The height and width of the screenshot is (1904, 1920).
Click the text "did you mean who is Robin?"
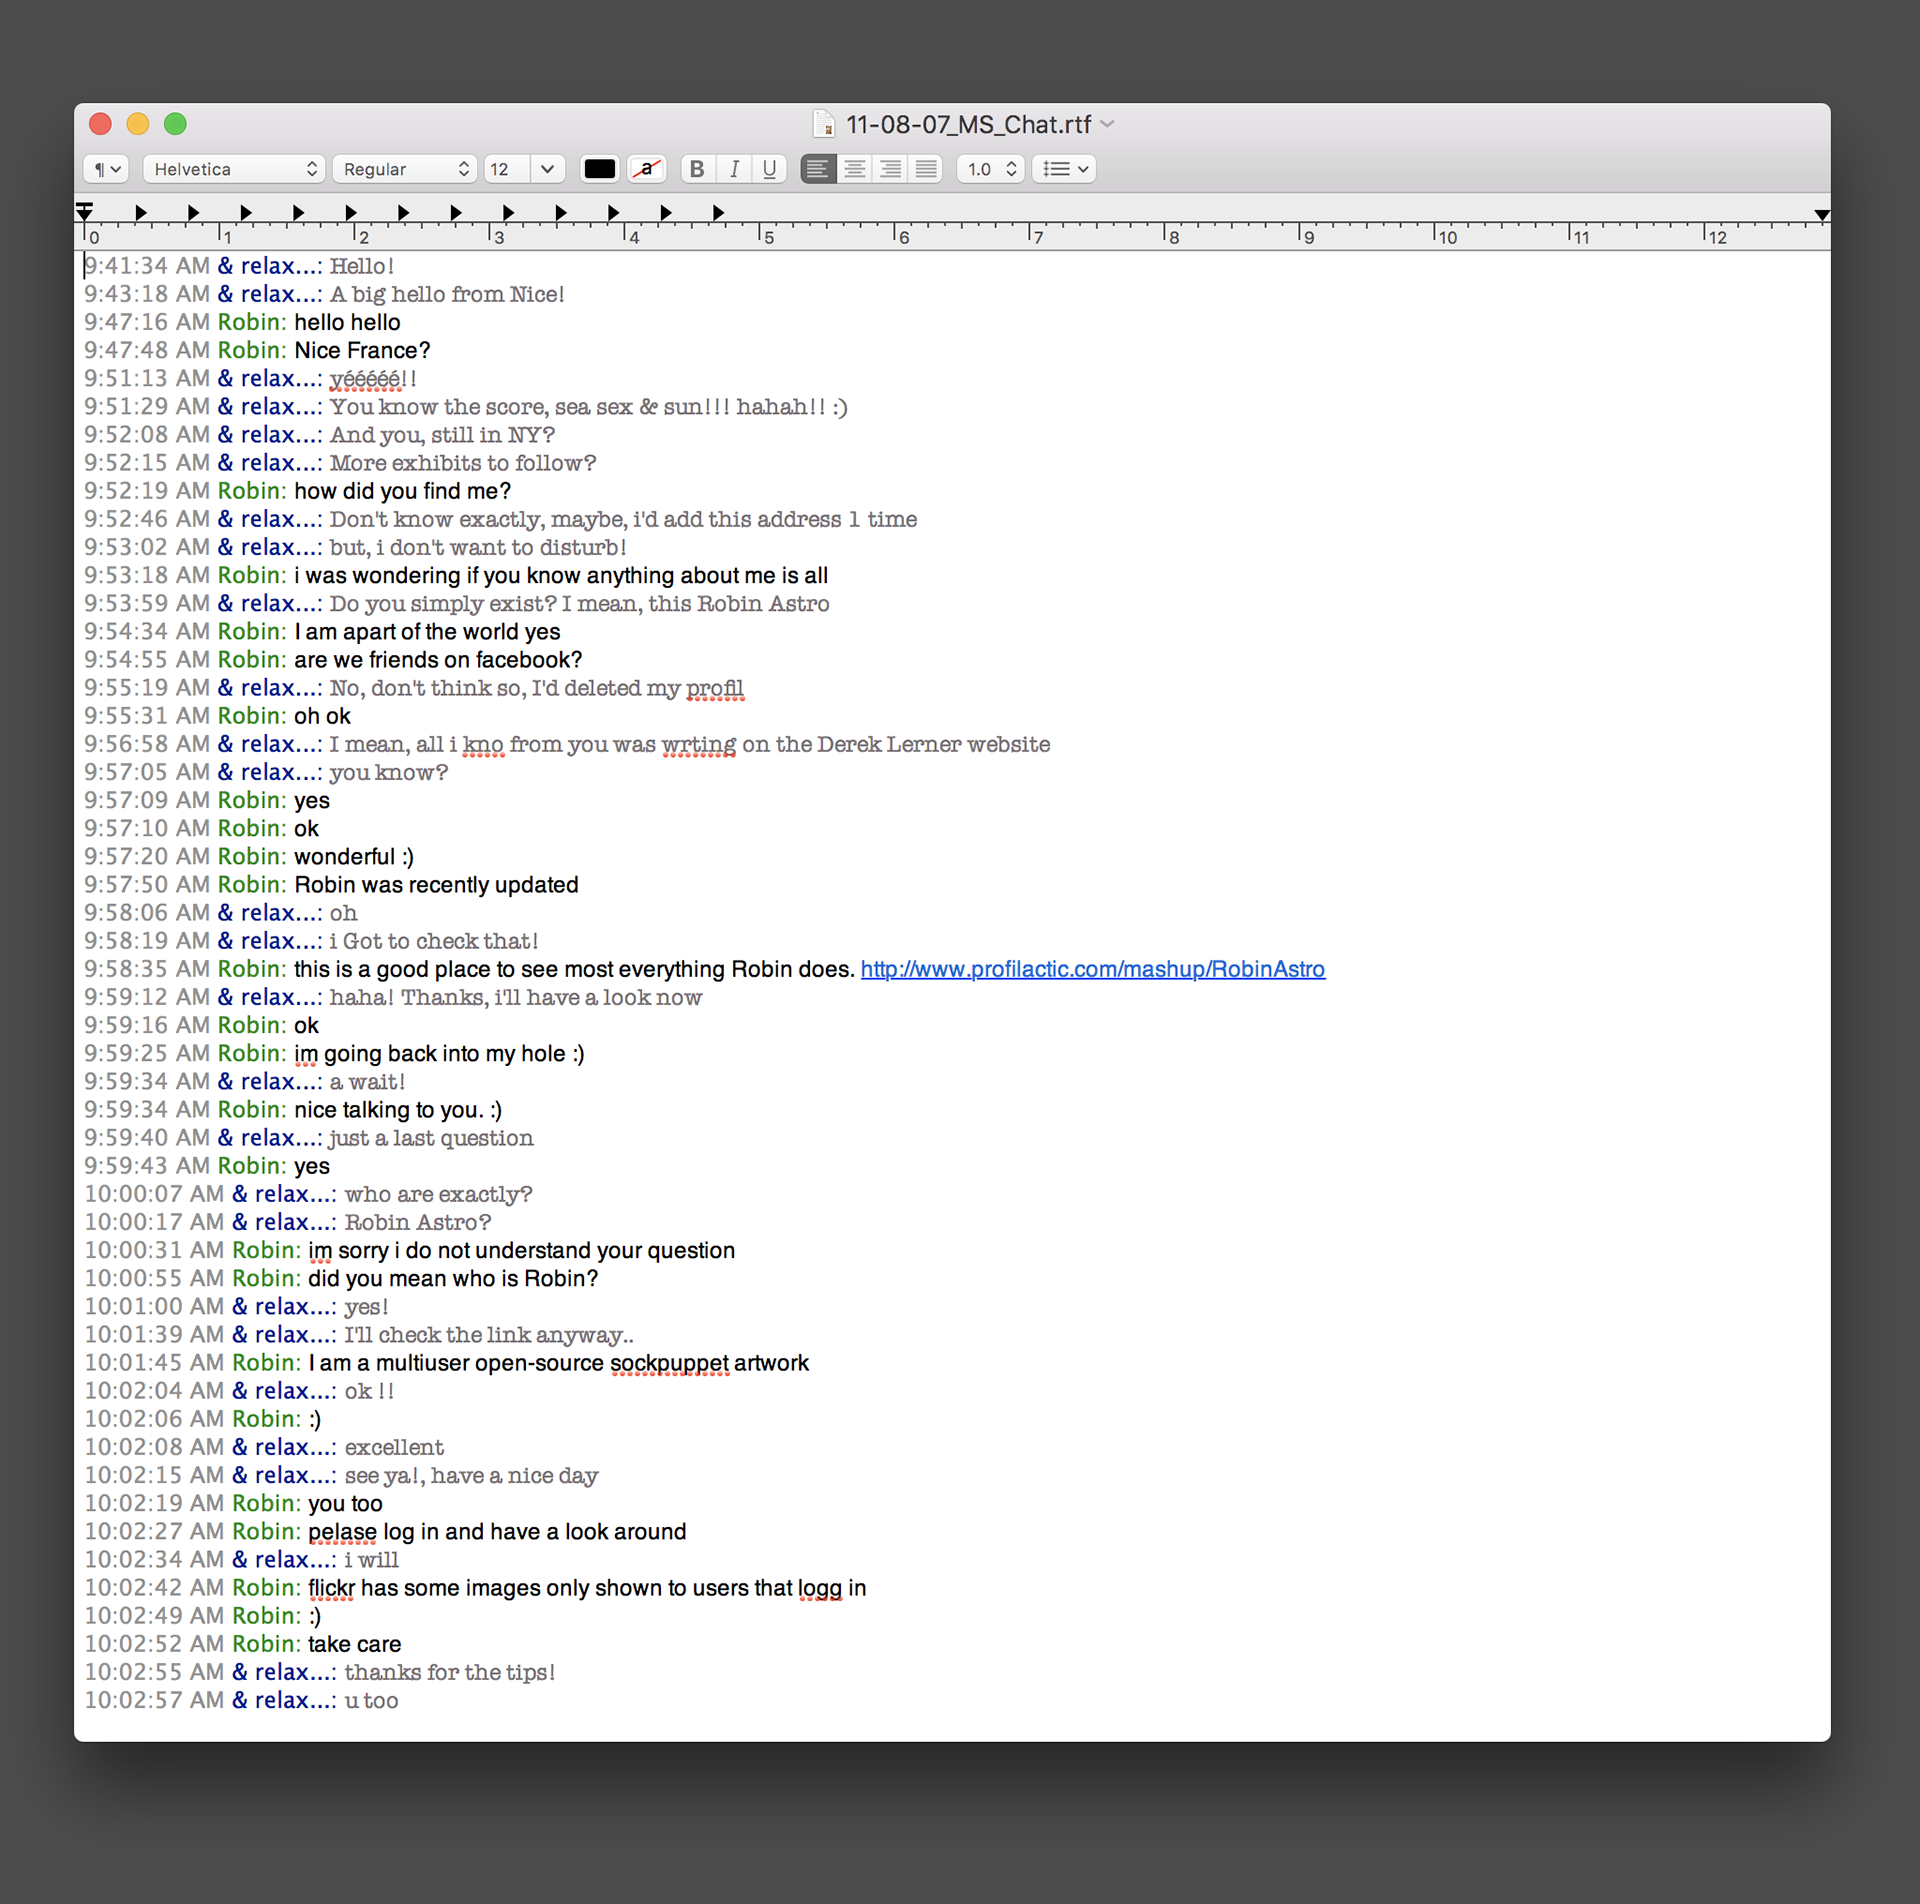coord(453,1279)
